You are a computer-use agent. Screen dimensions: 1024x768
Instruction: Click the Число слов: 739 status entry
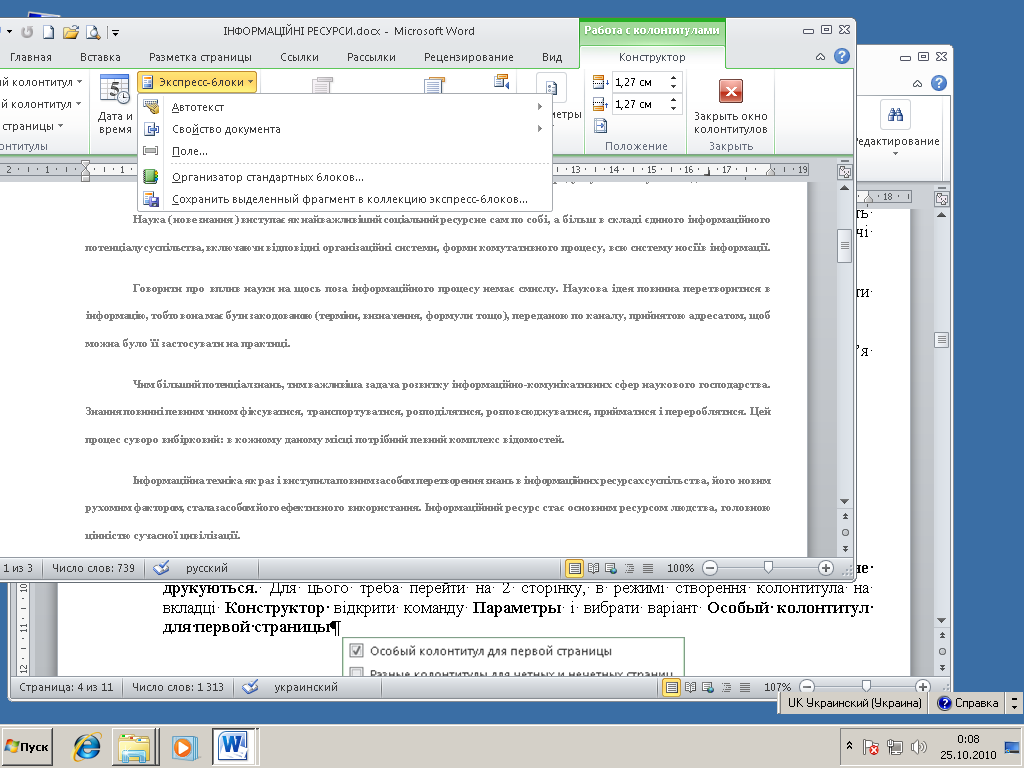pos(93,568)
